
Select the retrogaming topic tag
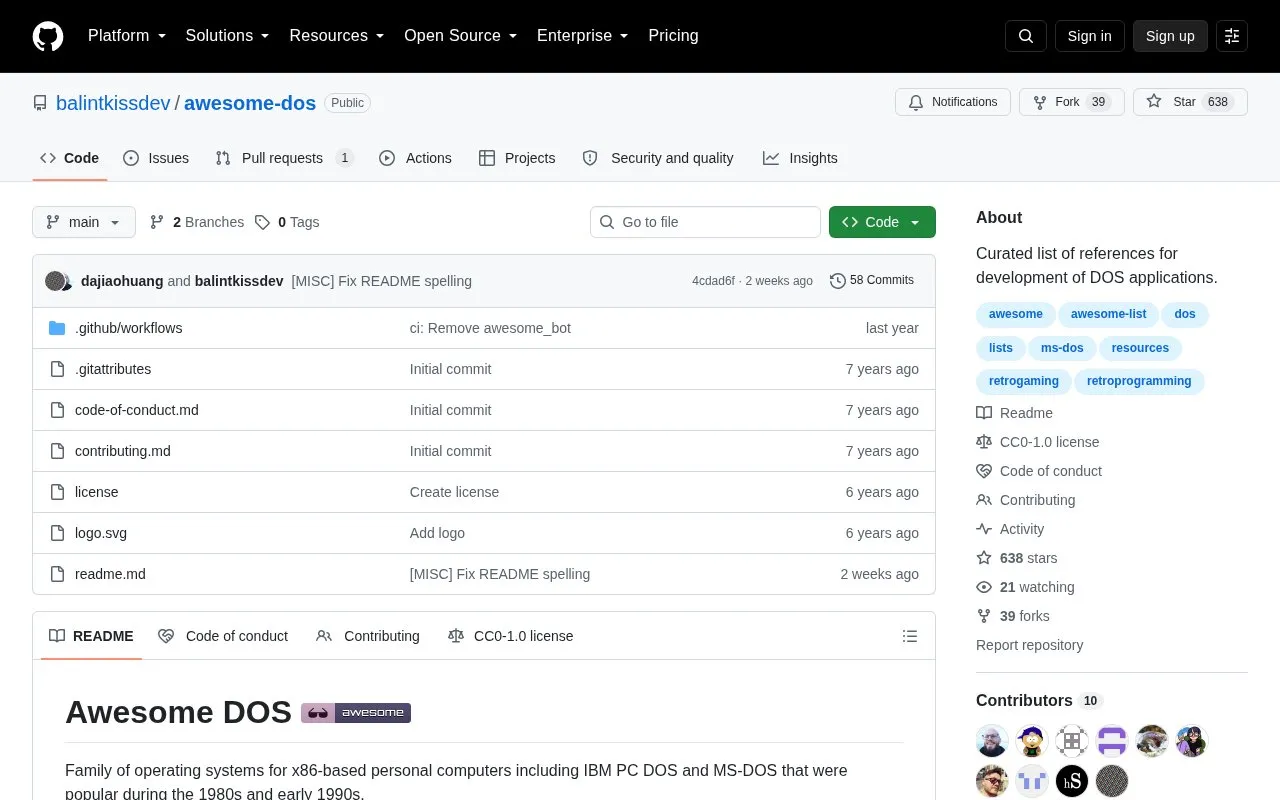[x=1024, y=381]
